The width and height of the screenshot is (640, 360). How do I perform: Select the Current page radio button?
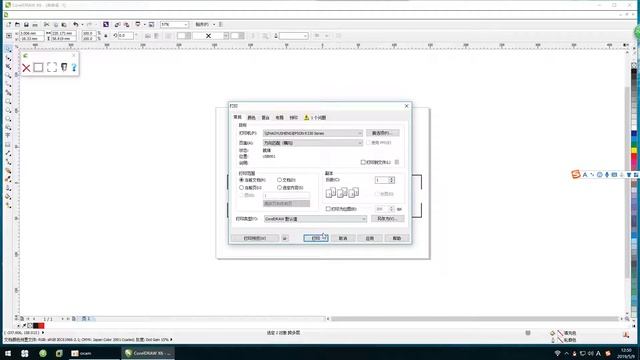pyautogui.click(x=242, y=188)
